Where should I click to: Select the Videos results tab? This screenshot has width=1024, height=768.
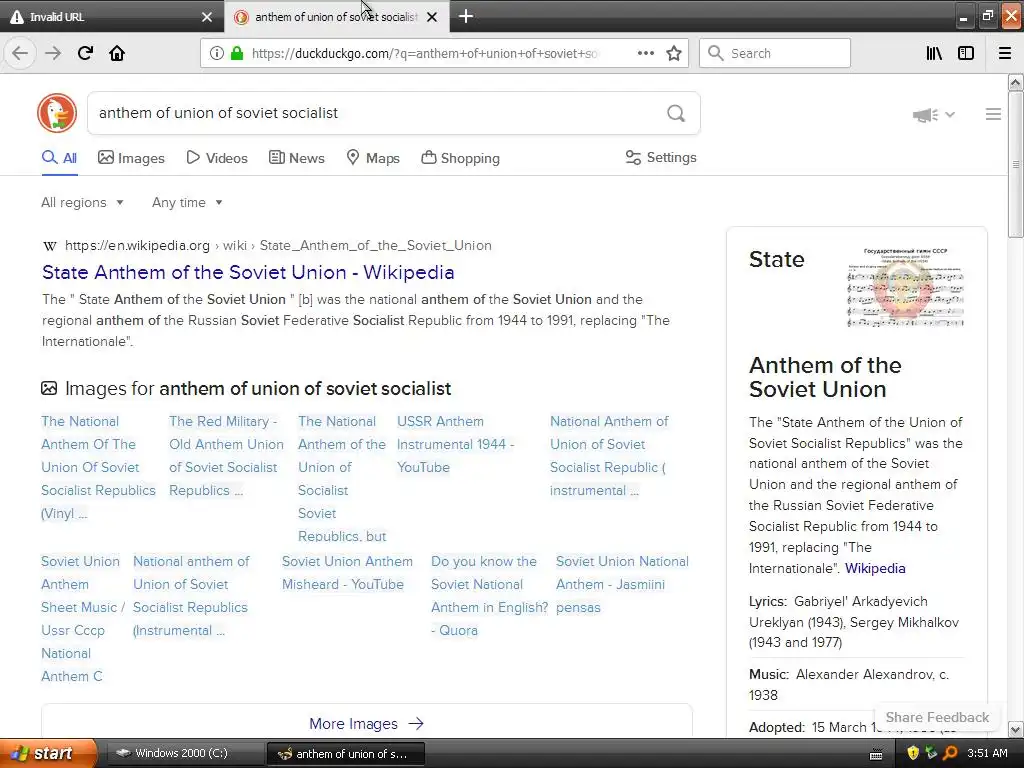click(217, 158)
